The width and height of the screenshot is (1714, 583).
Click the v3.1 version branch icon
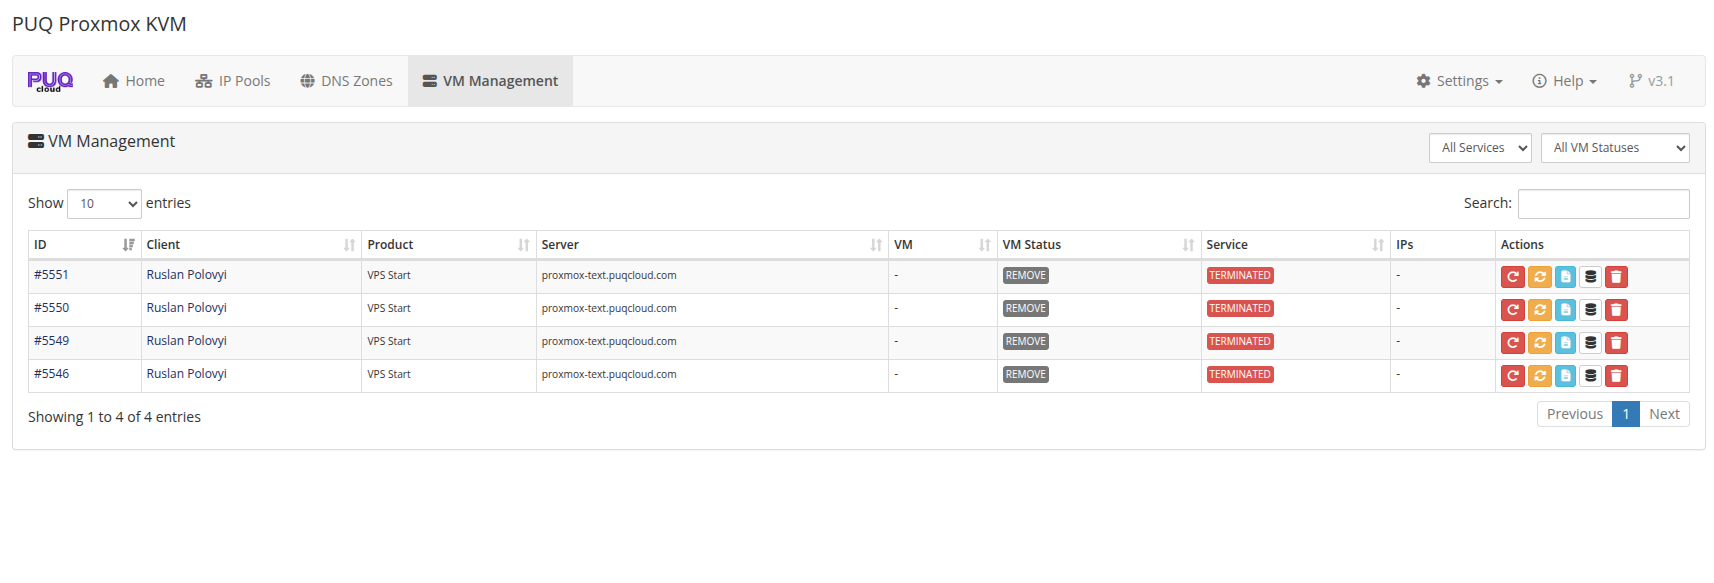(1638, 80)
